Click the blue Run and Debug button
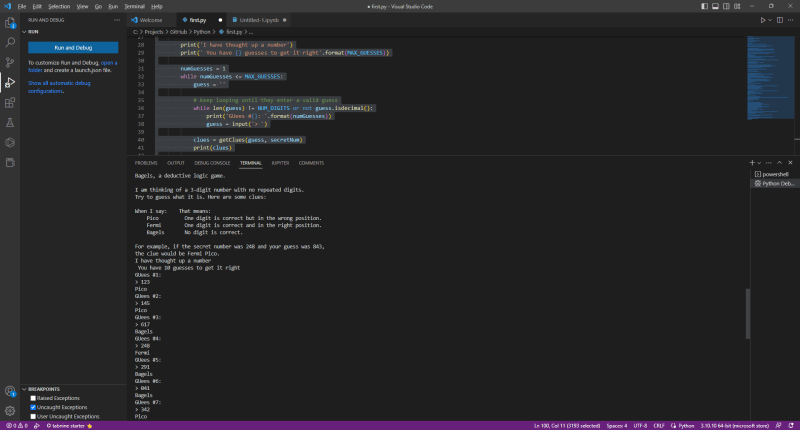This screenshot has height=430, width=800. point(73,47)
